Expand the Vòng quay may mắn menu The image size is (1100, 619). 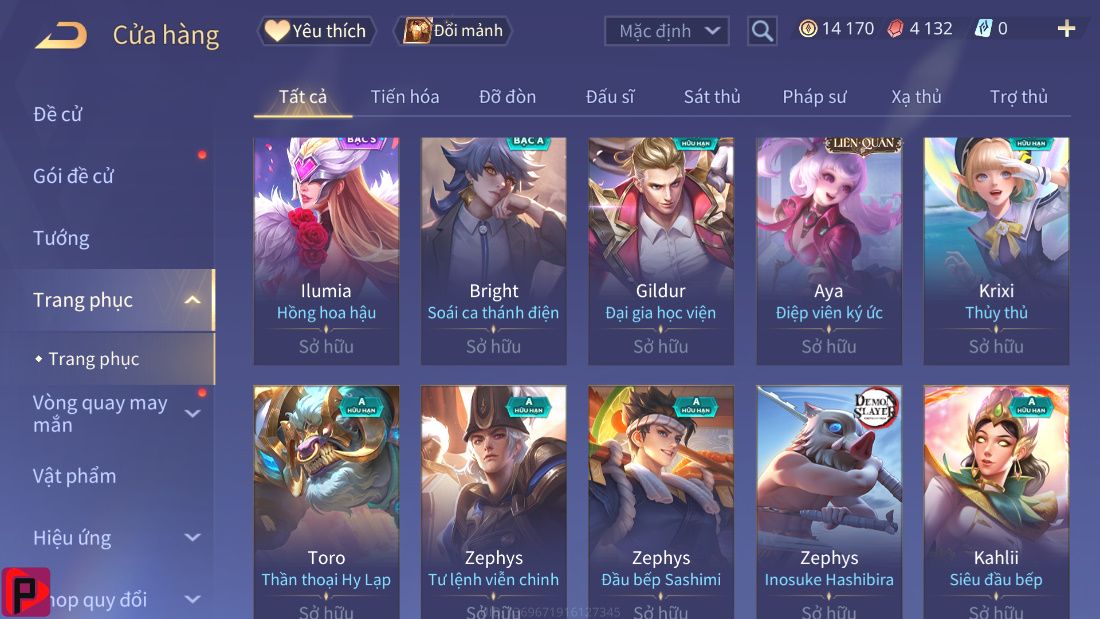pos(192,413)
